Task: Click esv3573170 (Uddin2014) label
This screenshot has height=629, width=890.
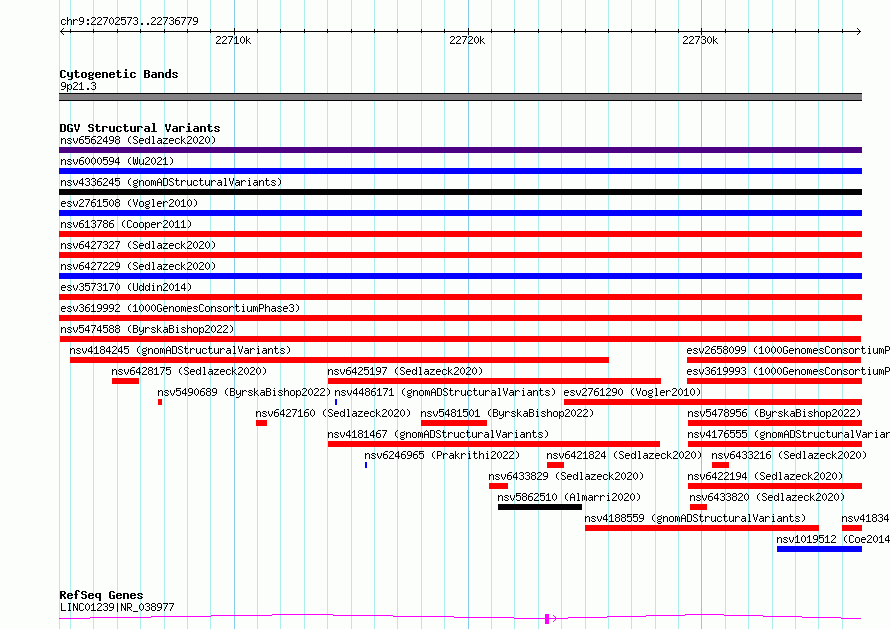Action: pyautogui.click(x=126, y=287)
